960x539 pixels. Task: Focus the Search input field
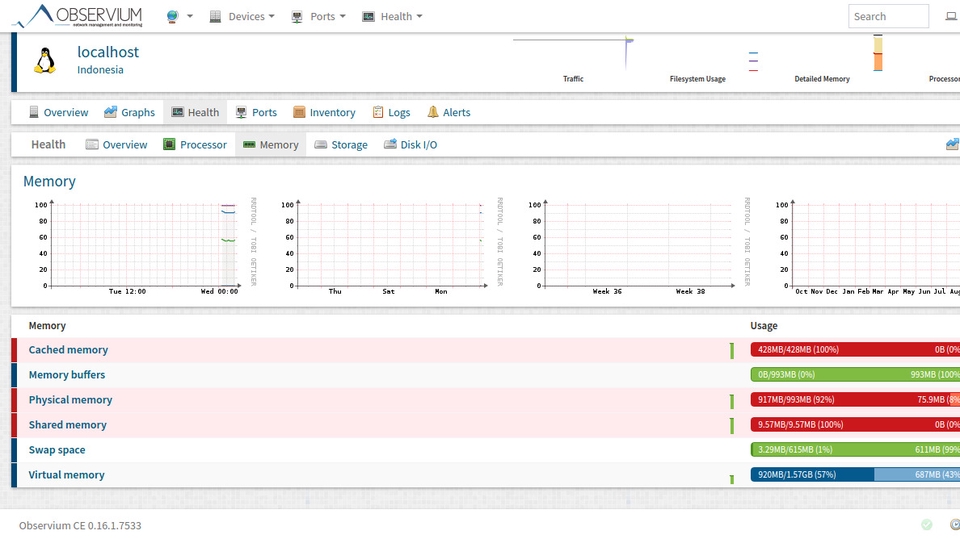tap(888, 16)
